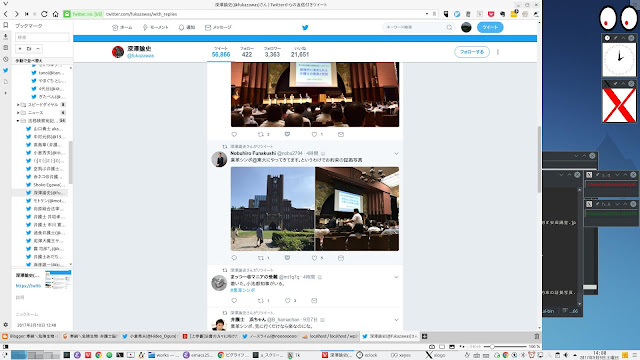
Task: Toggle images display in status bar
Action: pos(452,347)
